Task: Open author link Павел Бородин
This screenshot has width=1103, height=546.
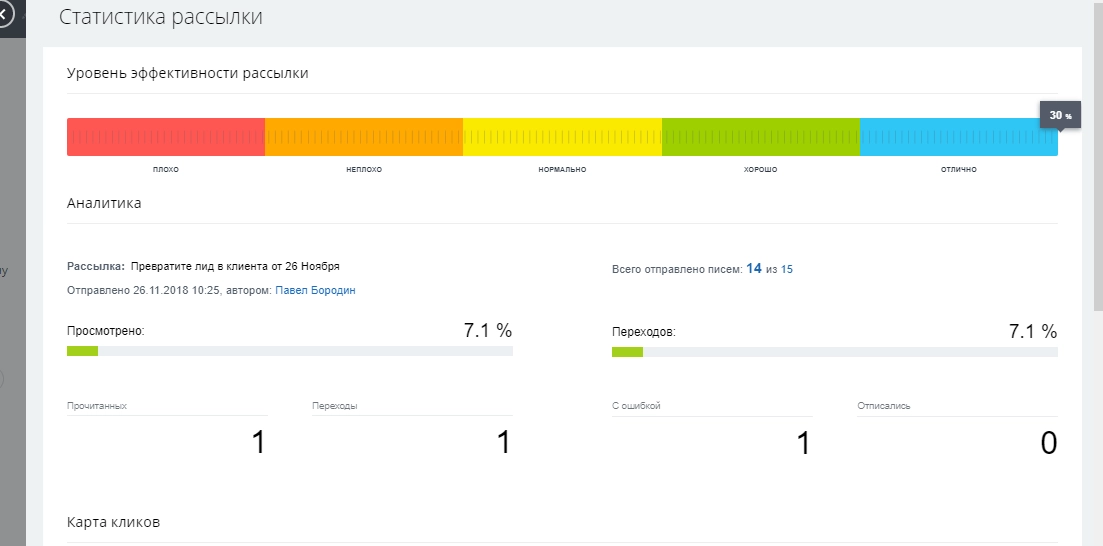Action: pyautogui.click(x=315, y=291)
